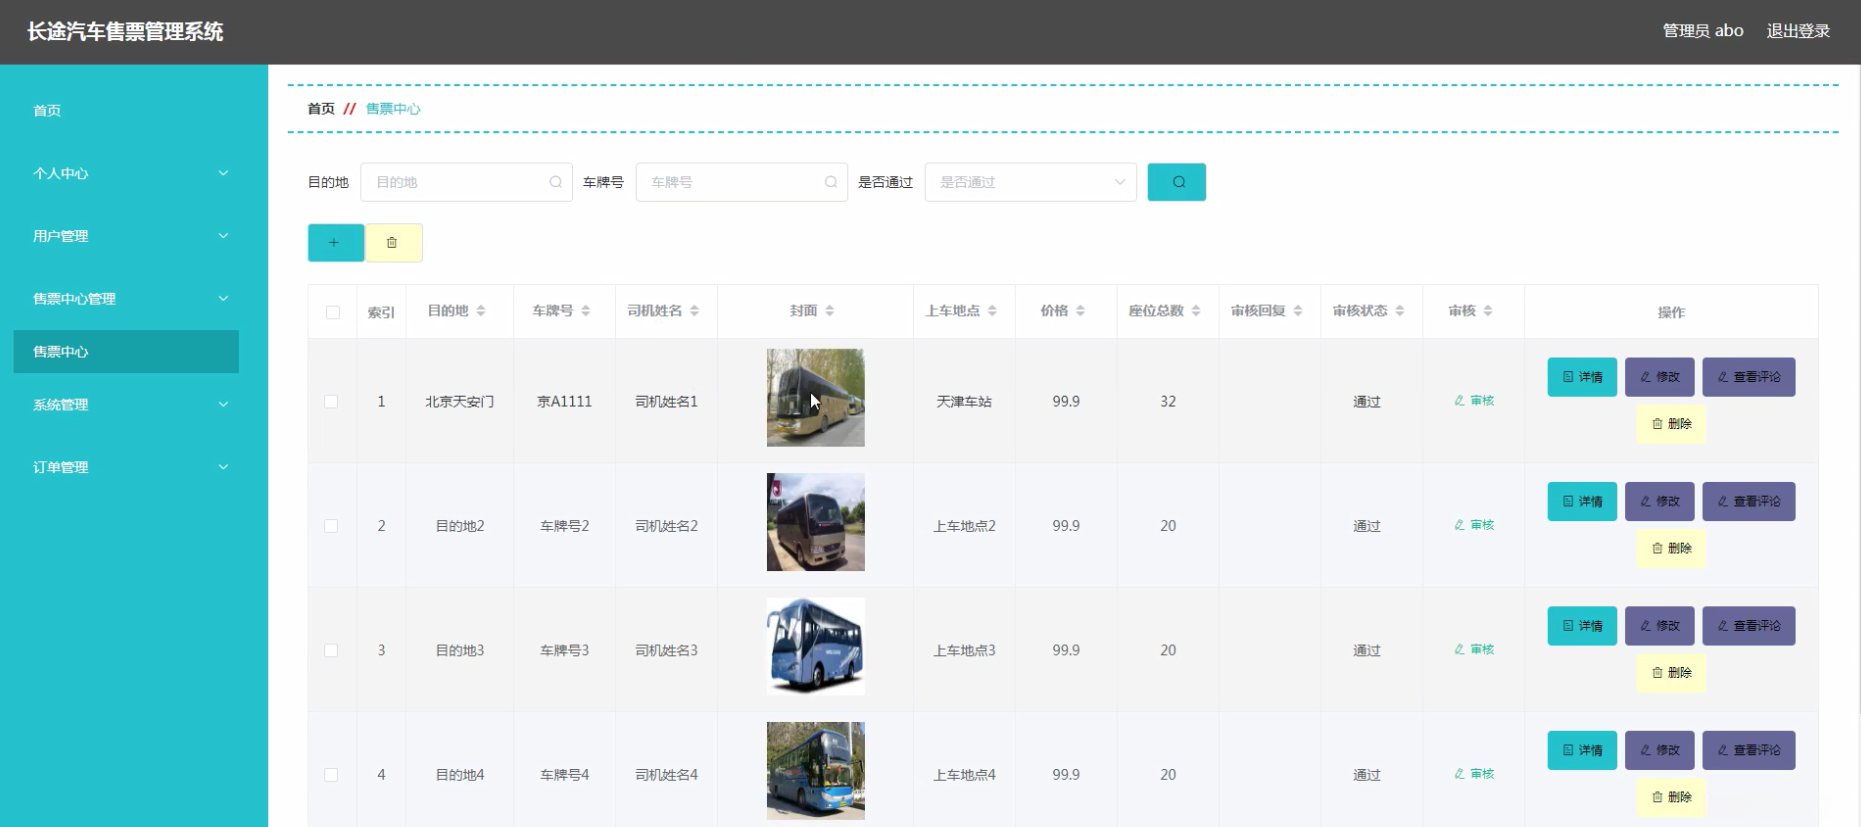Screen dimensions: 1861x827
Task: Click the plus icon to add a ticket
Action: [x=335, y=243]
